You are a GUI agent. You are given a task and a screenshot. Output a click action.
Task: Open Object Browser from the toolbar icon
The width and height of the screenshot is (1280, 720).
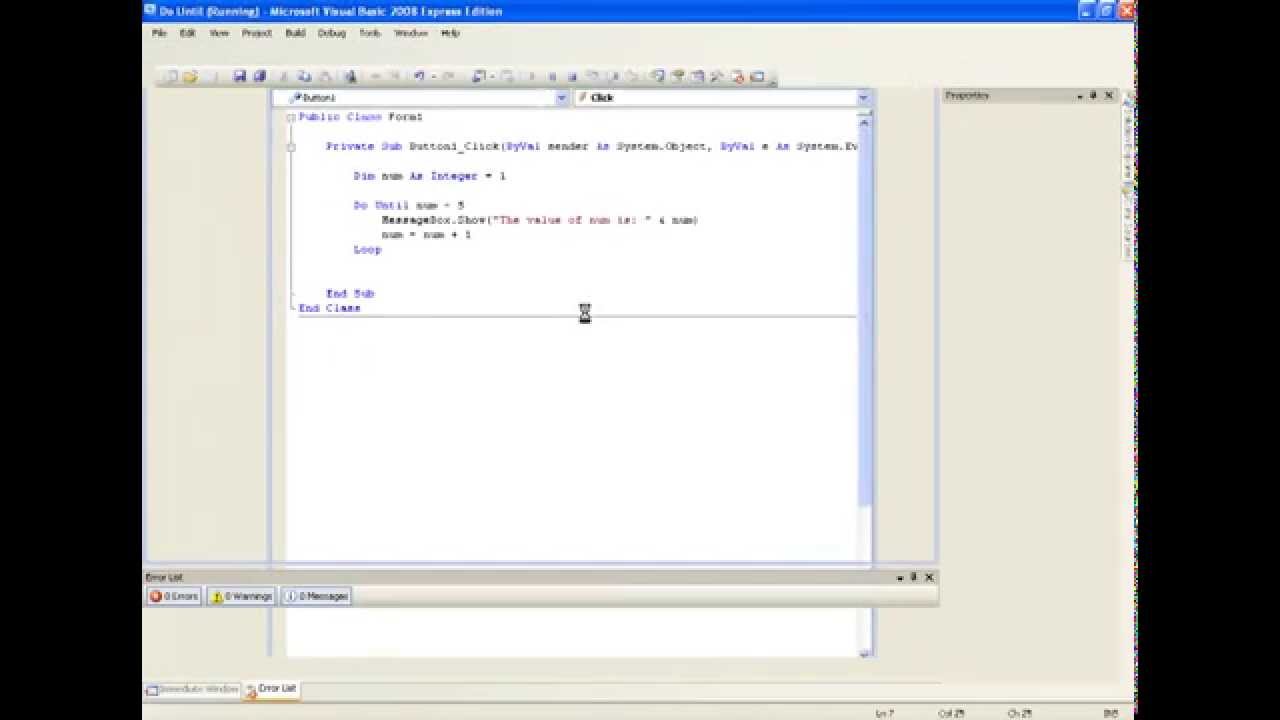click(698, 76)
